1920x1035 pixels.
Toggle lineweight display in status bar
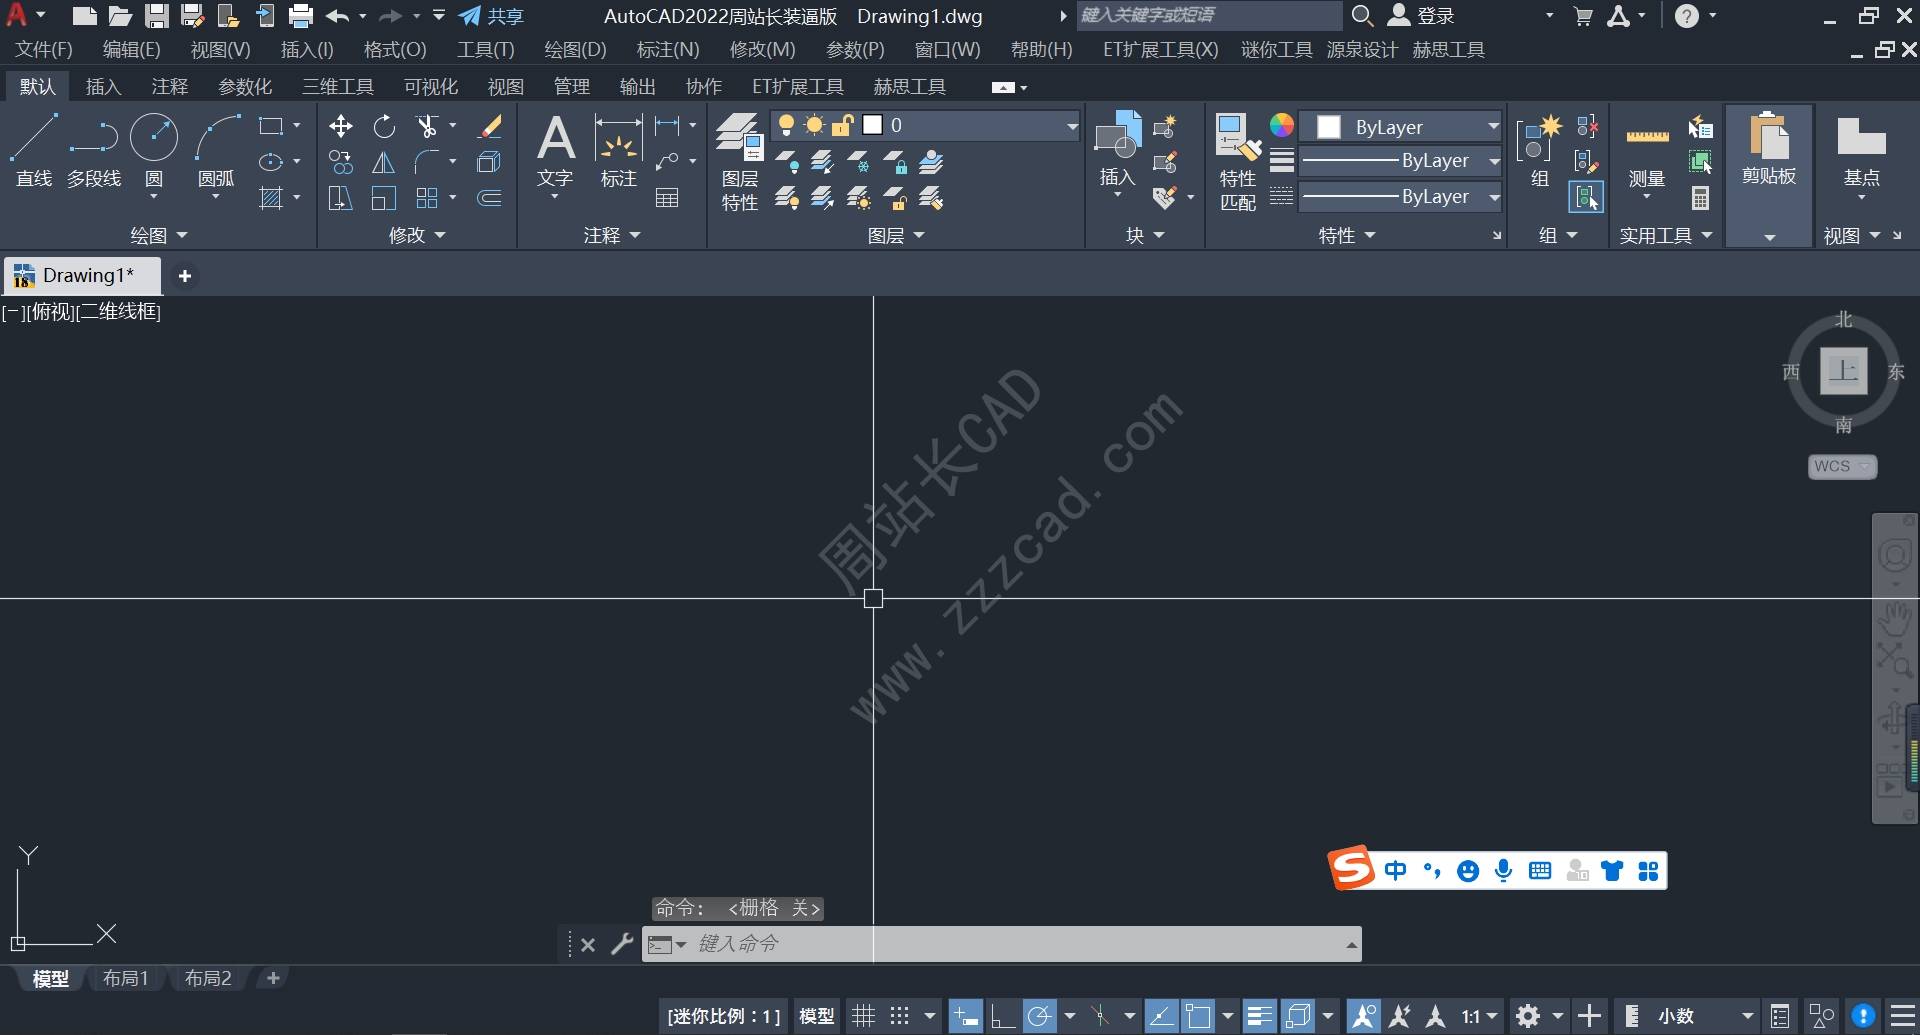[1260, 1016]
